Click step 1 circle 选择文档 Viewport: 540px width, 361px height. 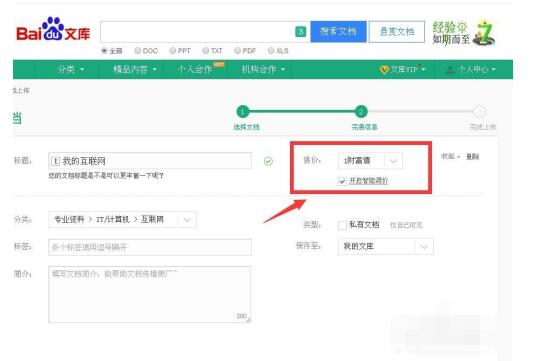pos(243,112)
